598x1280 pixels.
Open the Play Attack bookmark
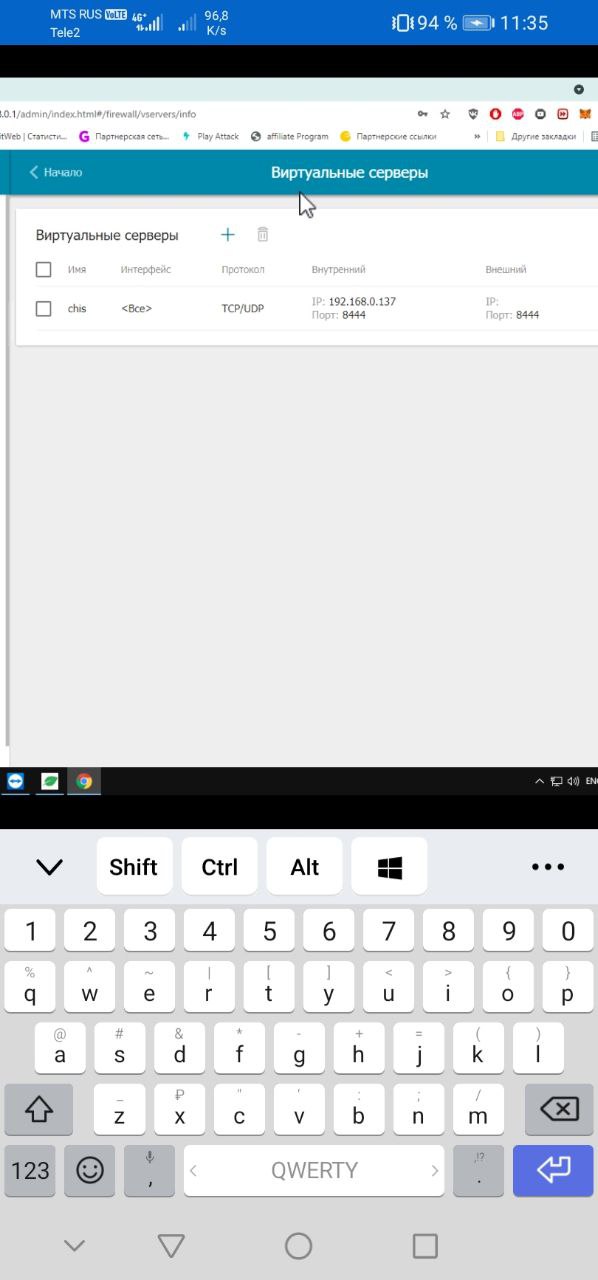click(x=211, y=136)
